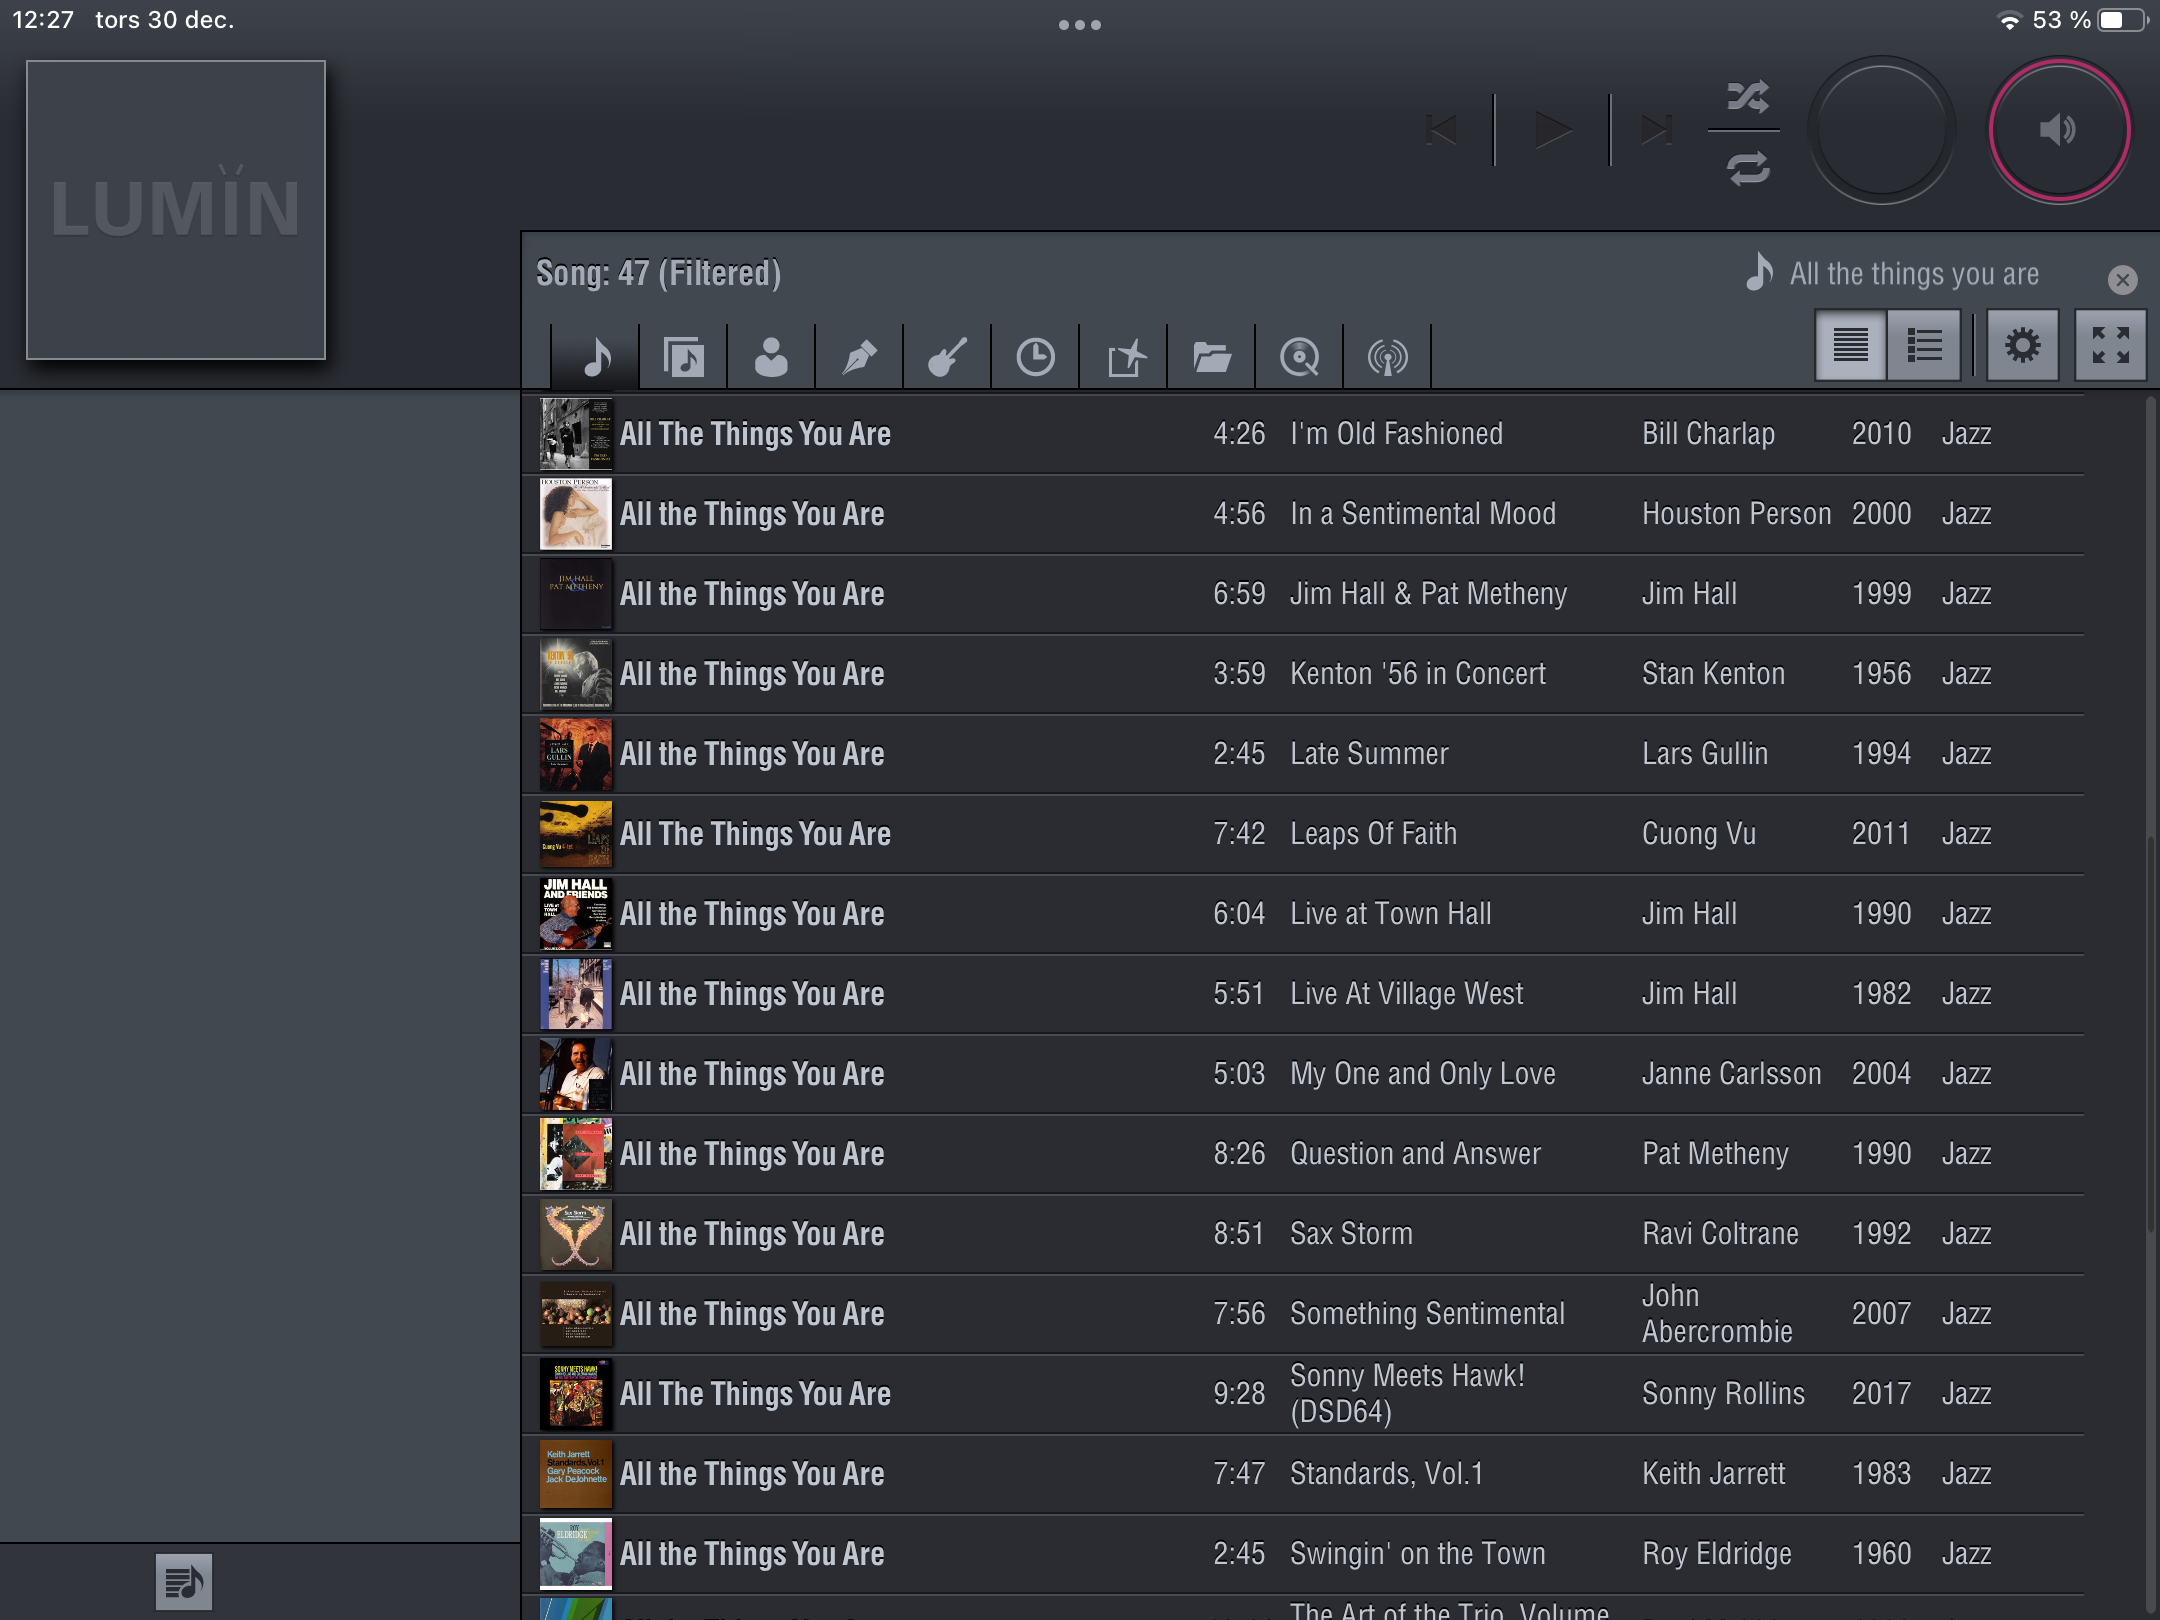Viewport: 2160px width, 1620px height.
Task: Select the My One and Only Love track
Action: 1303,1074
